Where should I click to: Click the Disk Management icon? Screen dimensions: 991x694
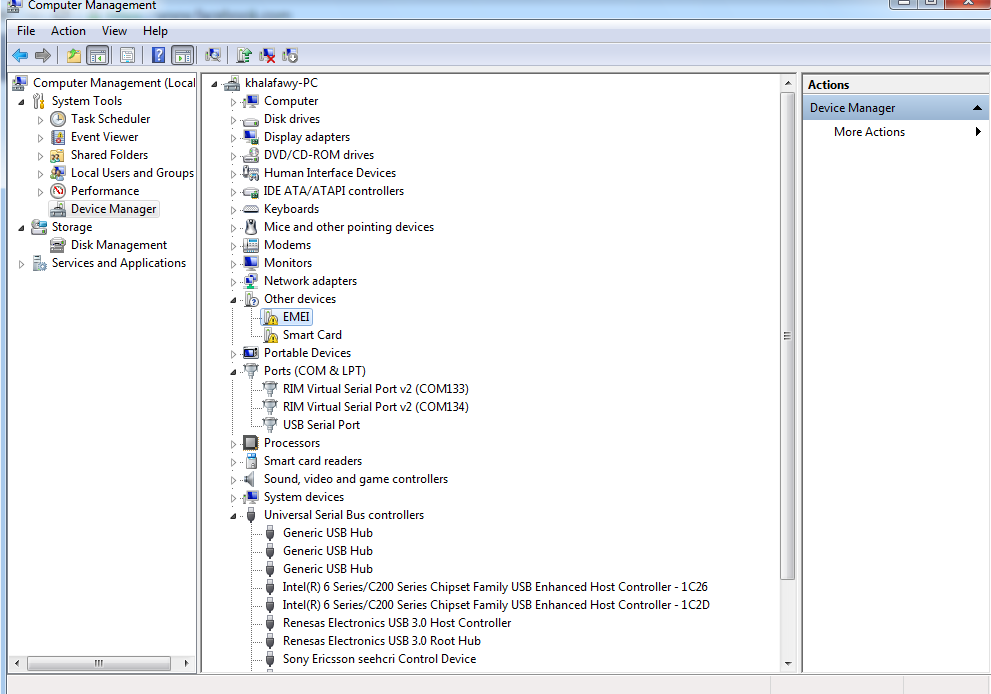tap(58, 245)
